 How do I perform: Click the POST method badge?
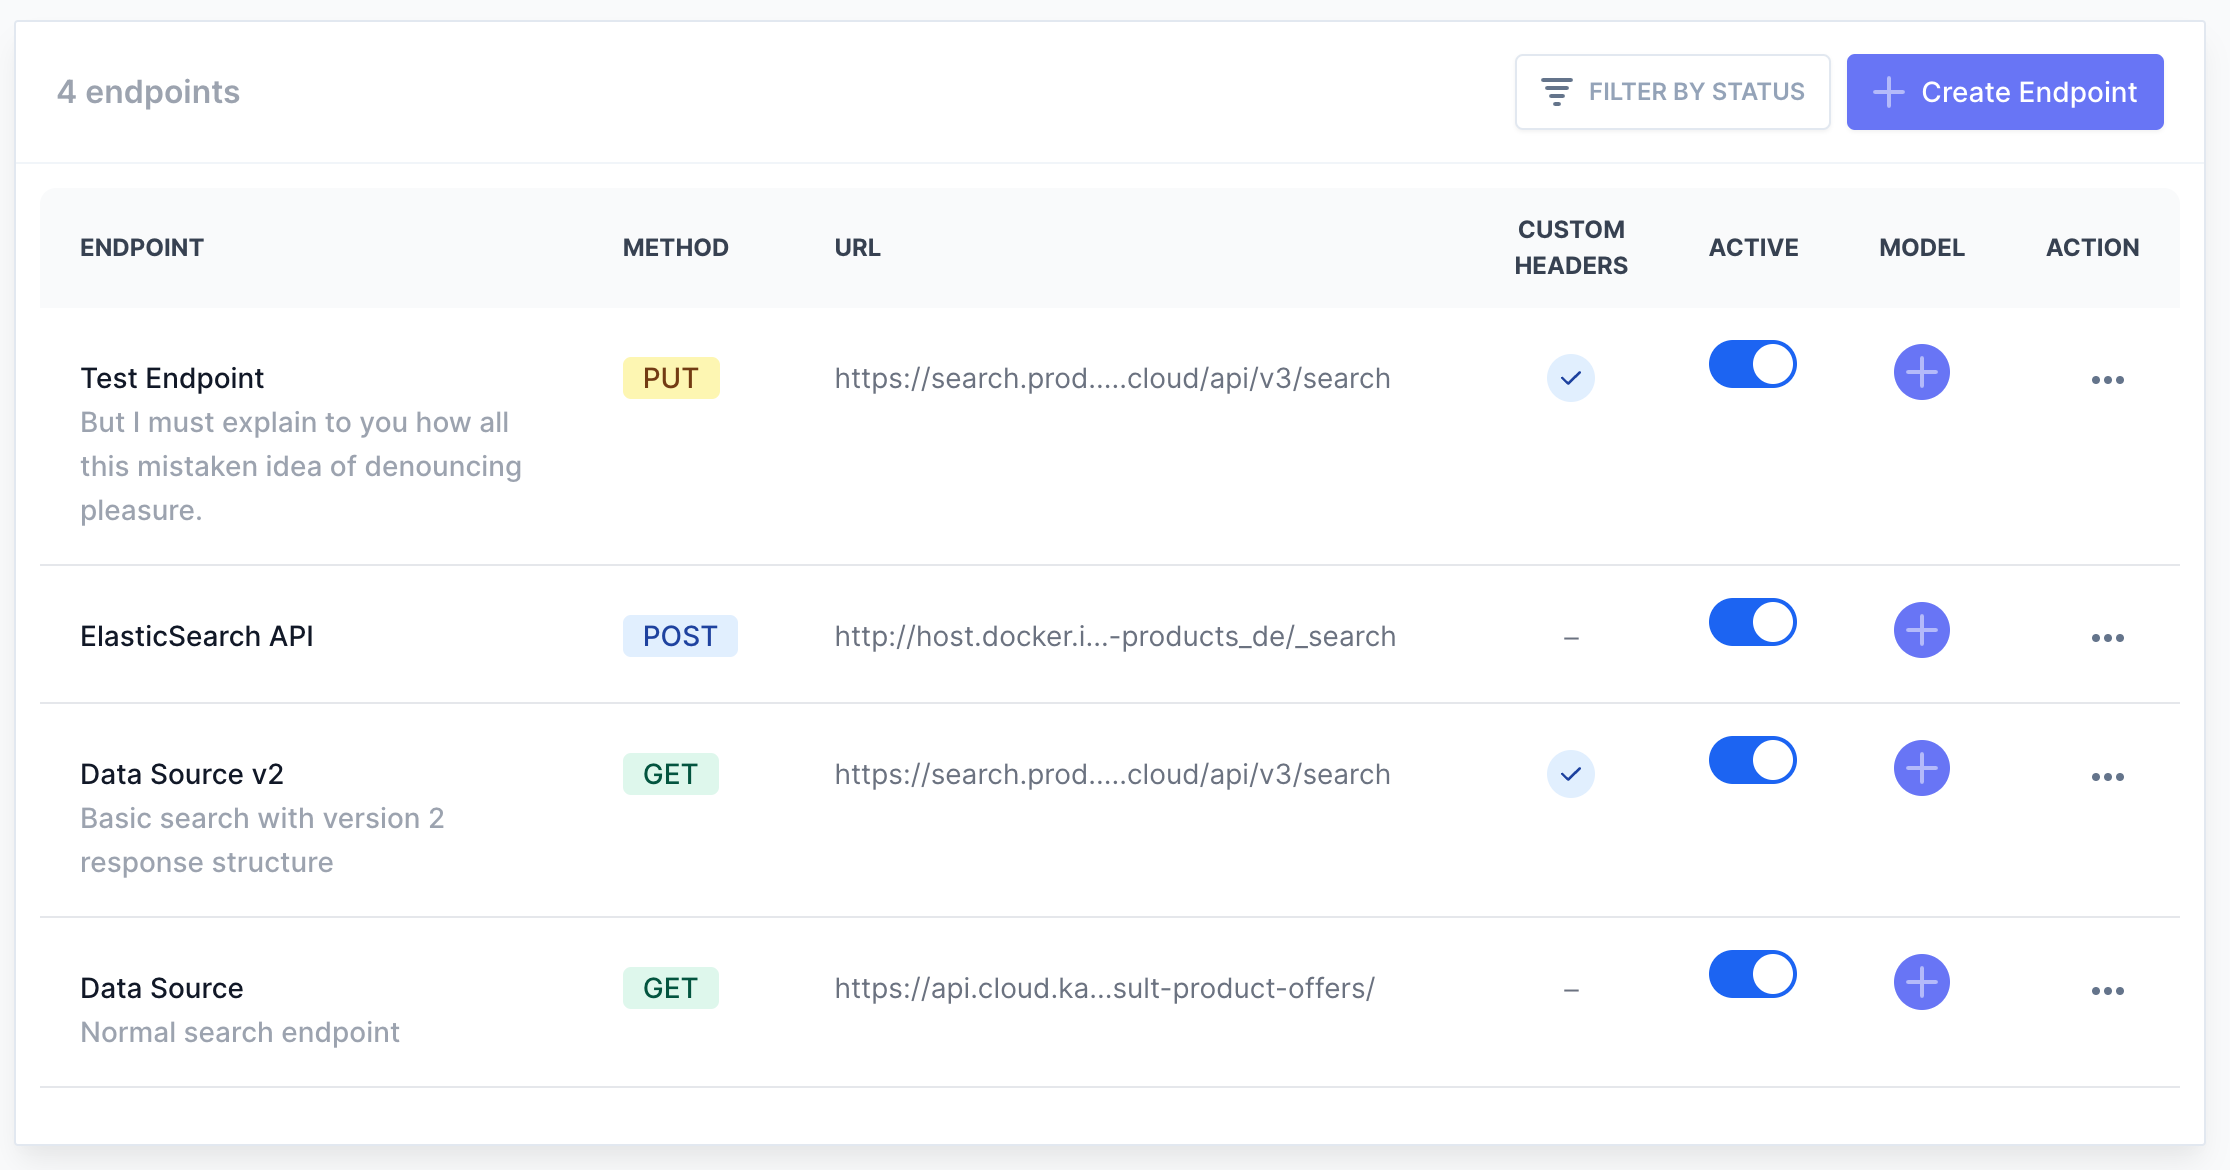680,636
